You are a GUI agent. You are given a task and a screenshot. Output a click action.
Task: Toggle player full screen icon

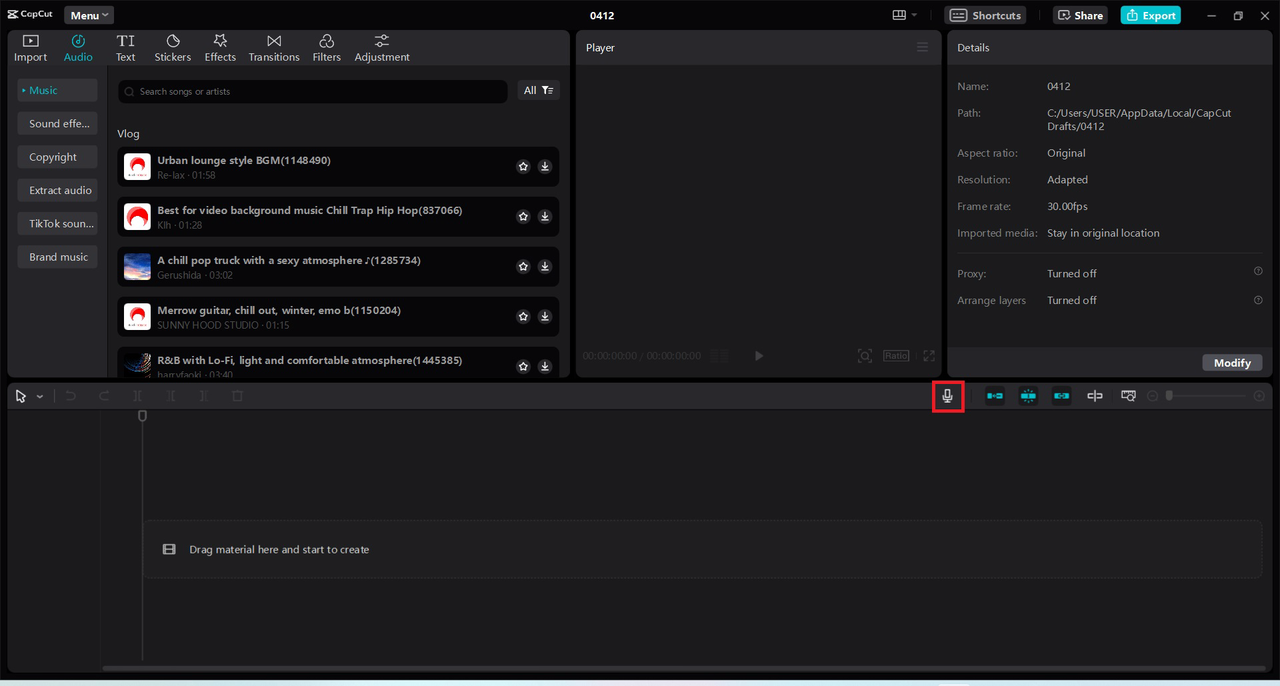pos(929,356)
